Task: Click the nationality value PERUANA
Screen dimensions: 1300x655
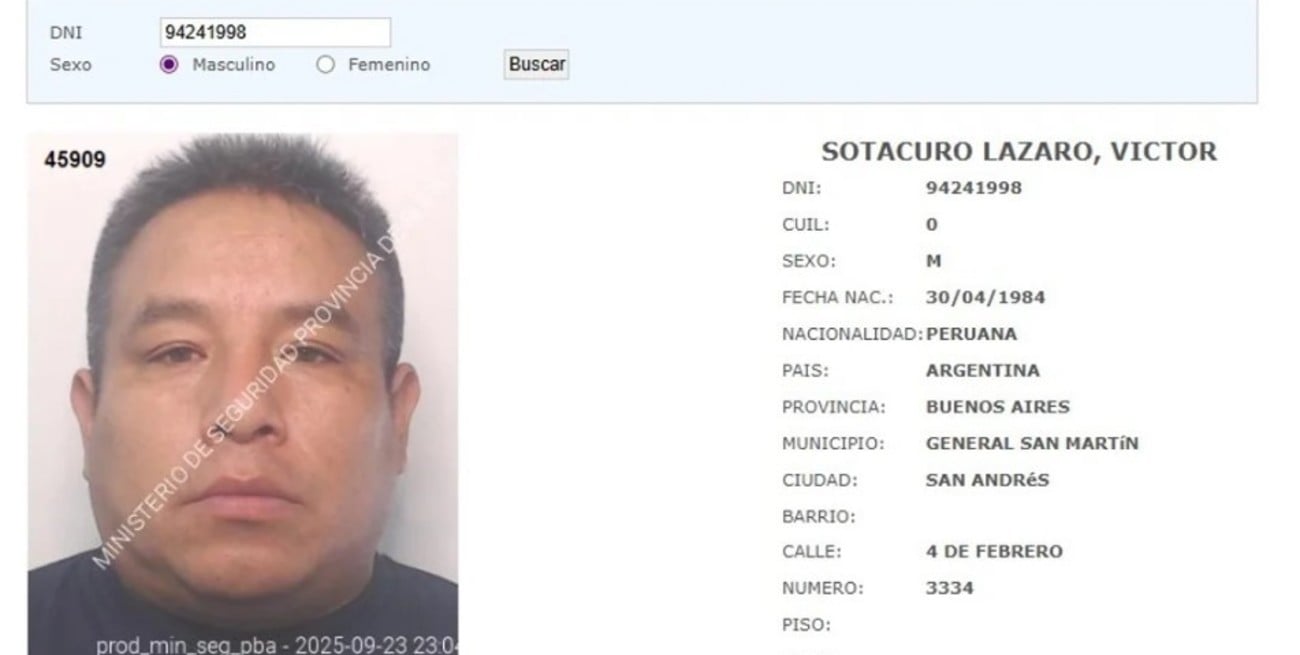Action: tap(971, 334)
